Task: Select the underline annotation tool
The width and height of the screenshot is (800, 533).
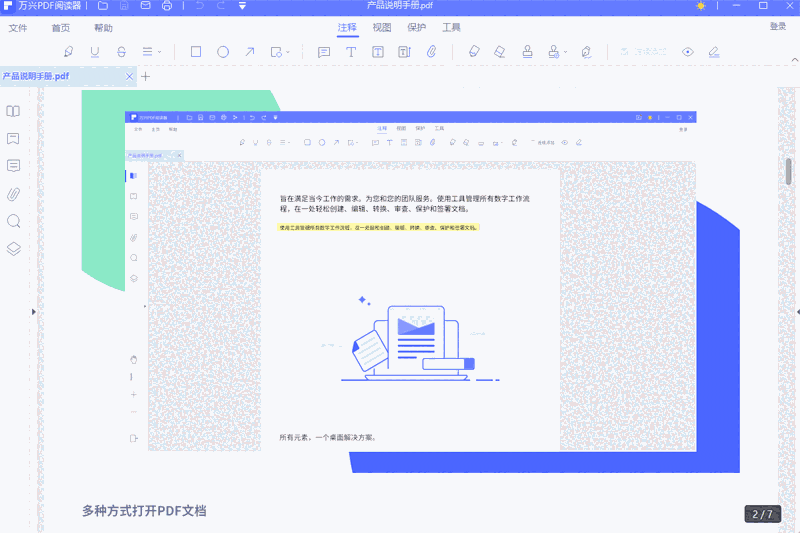Action: pos(94,52)
